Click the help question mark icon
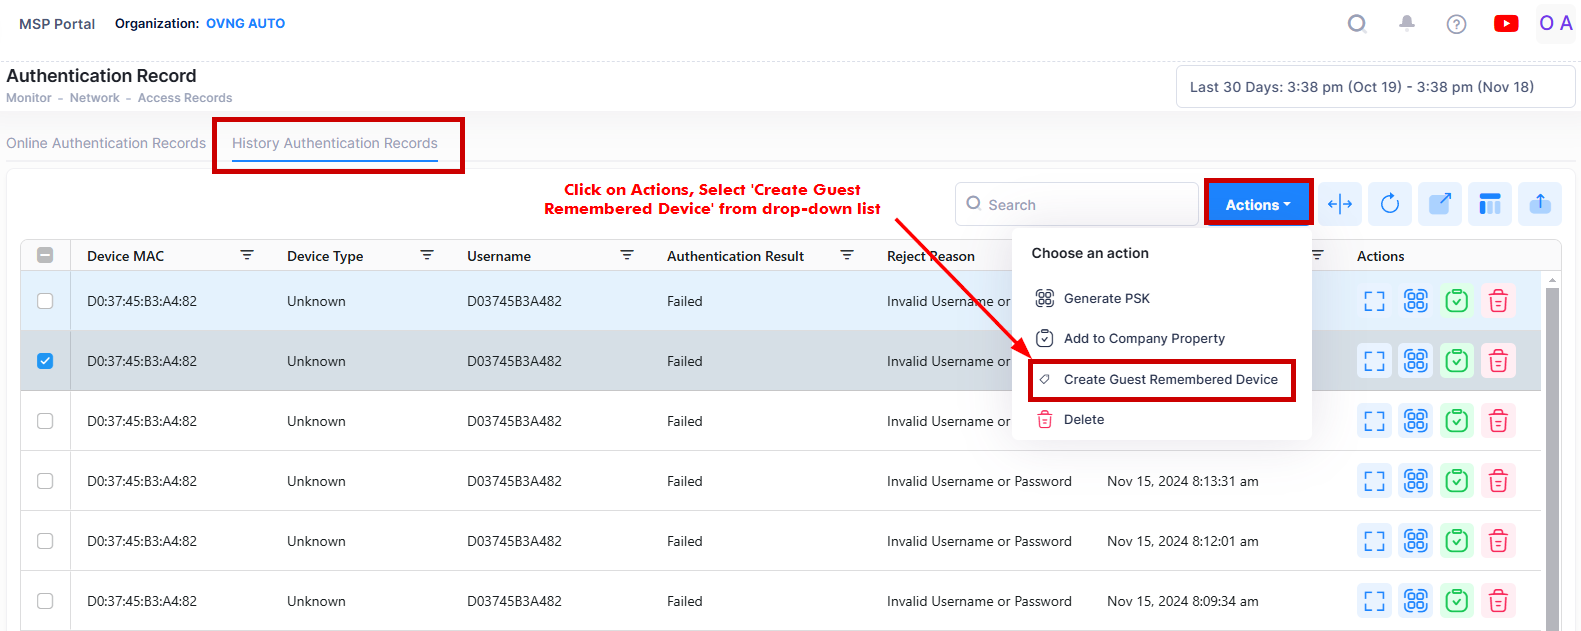The width and height of the screenshot is (1581, 631). (x=1456, y=24)
